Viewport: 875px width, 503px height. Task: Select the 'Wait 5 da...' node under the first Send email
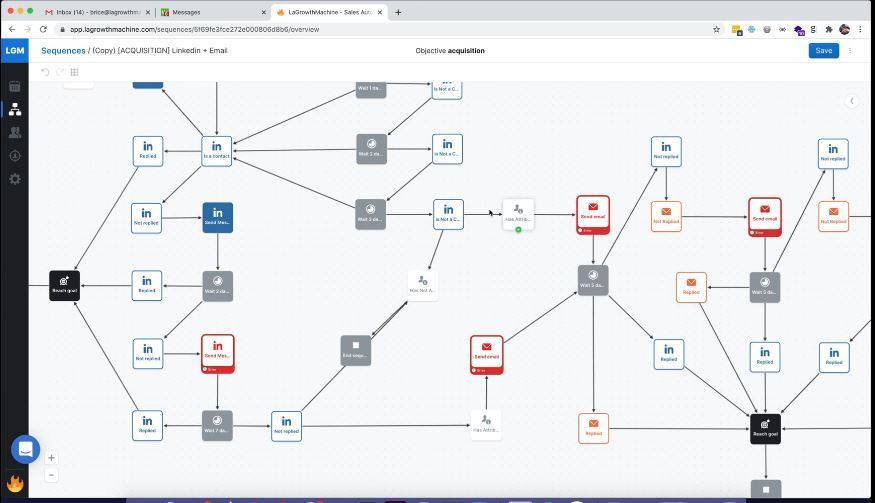pyautogui.click(x=593, y=280)
